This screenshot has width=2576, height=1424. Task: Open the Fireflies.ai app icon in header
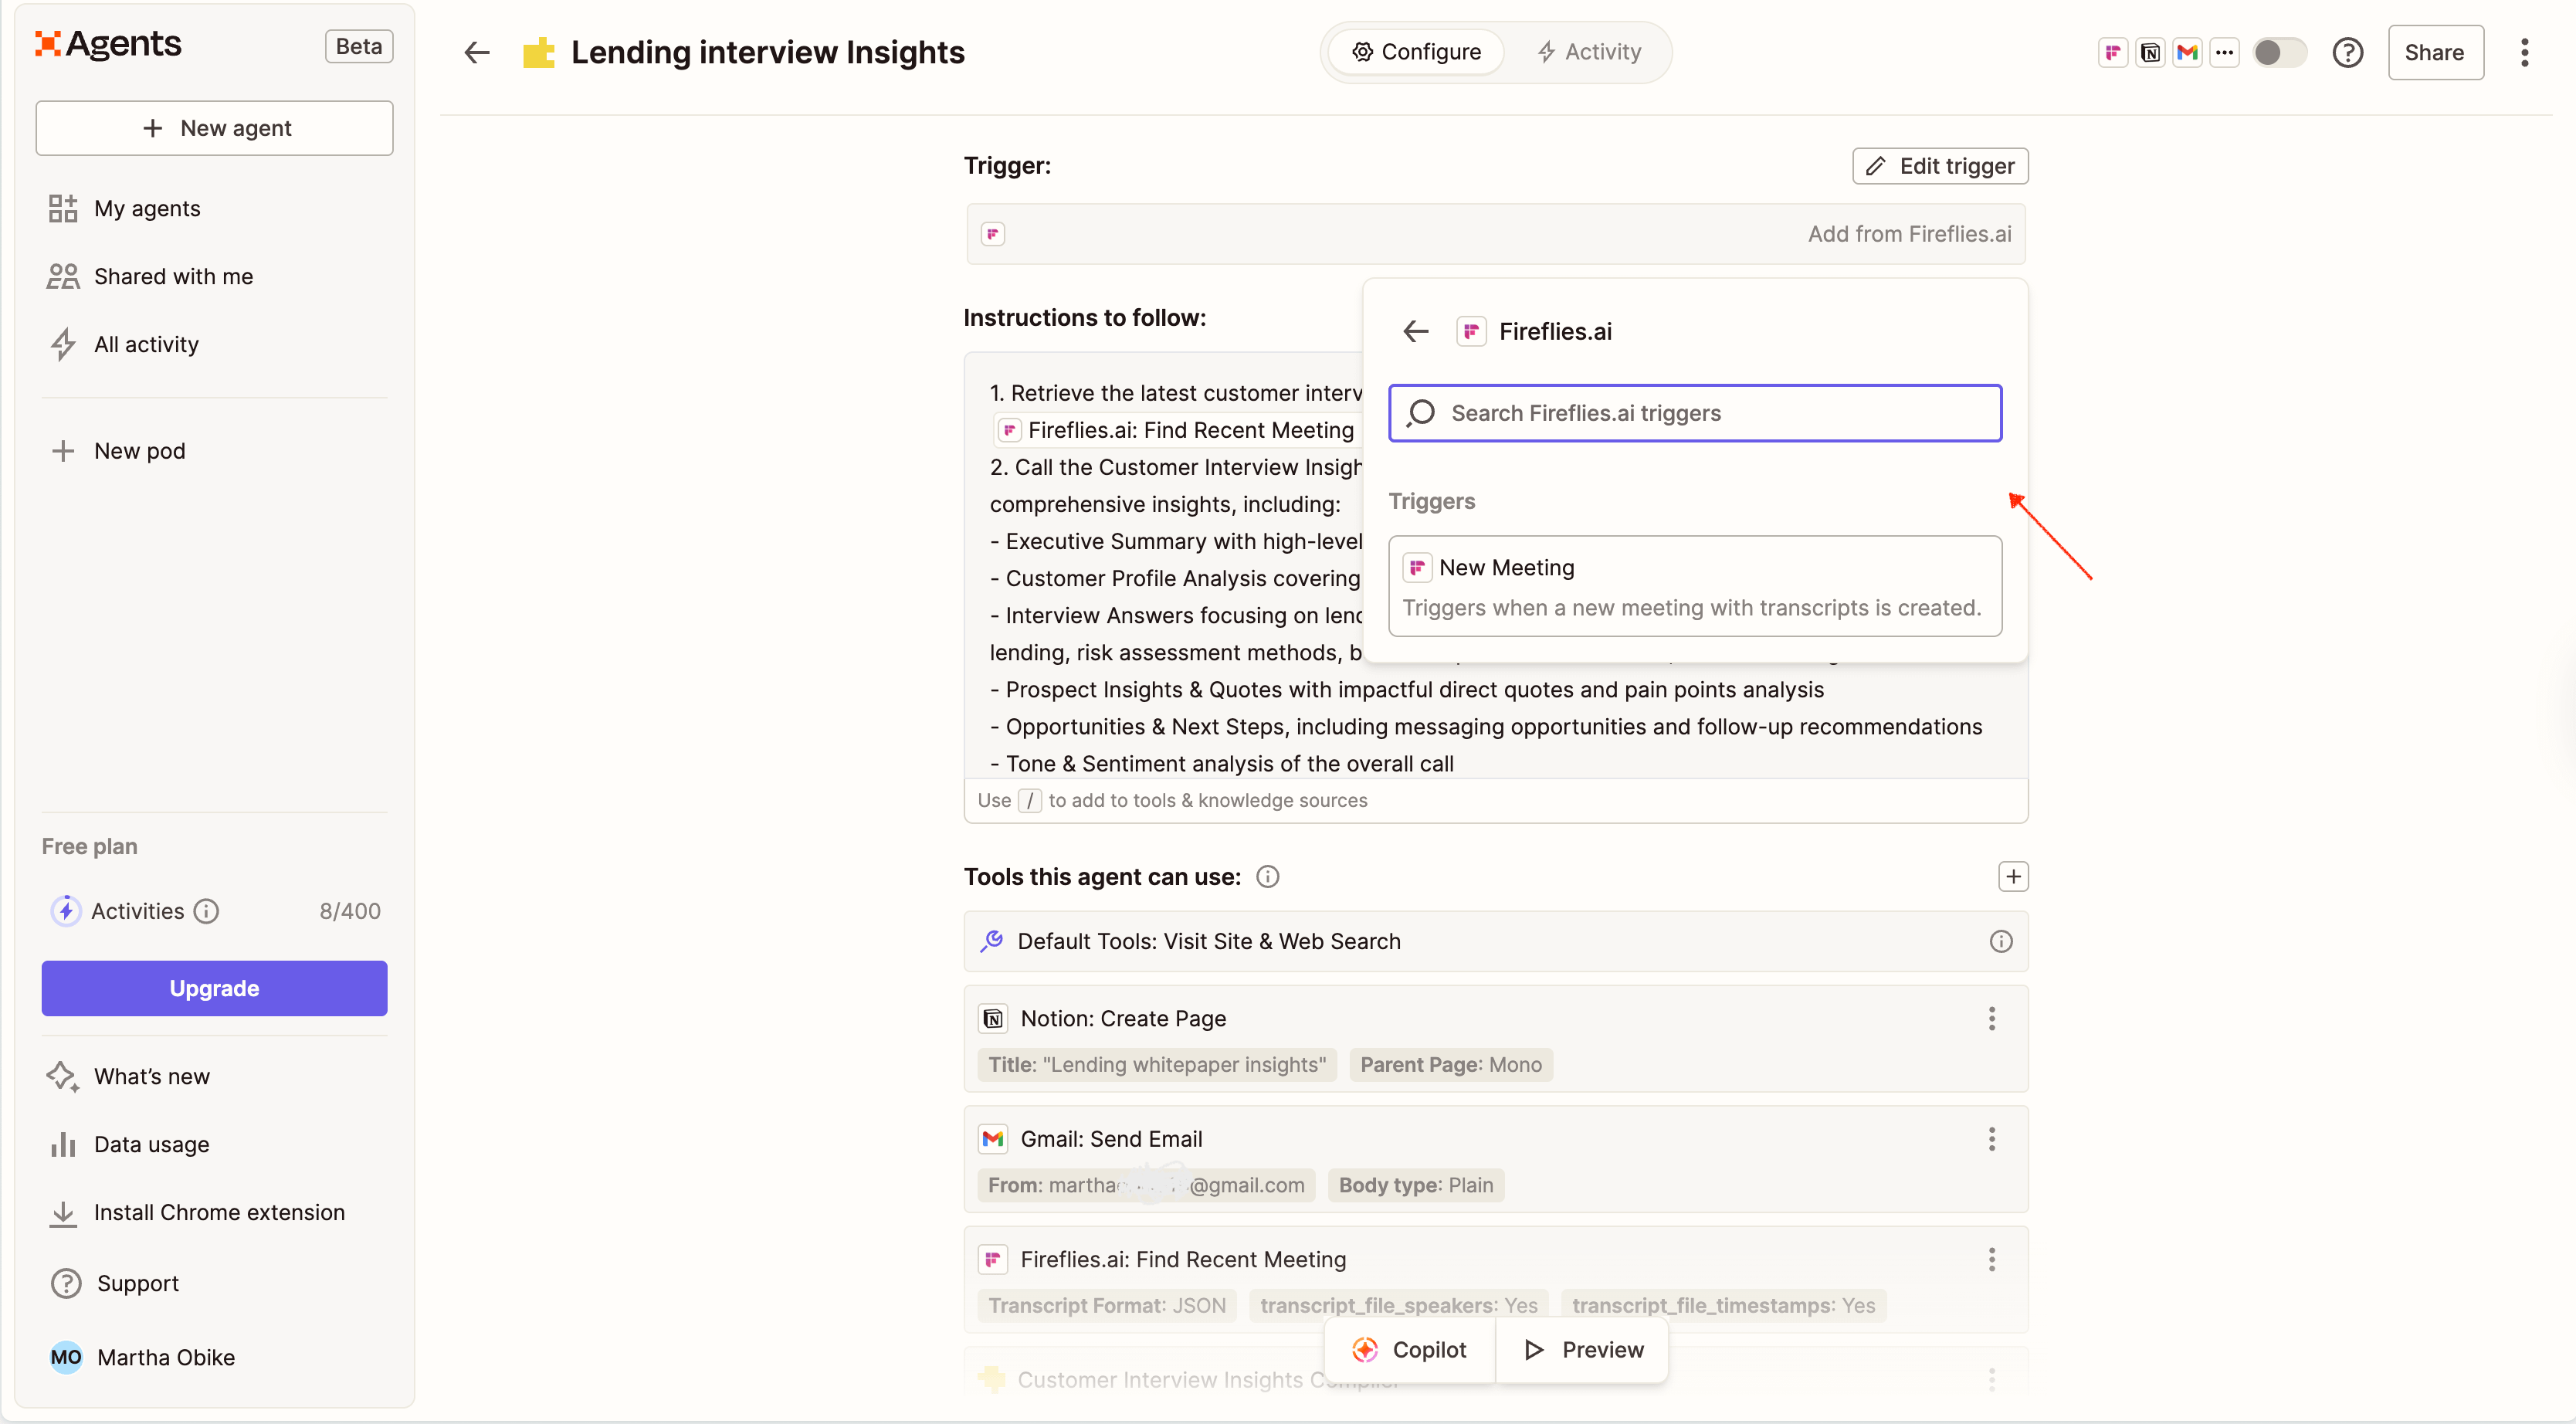click(x=2112, y=52)
